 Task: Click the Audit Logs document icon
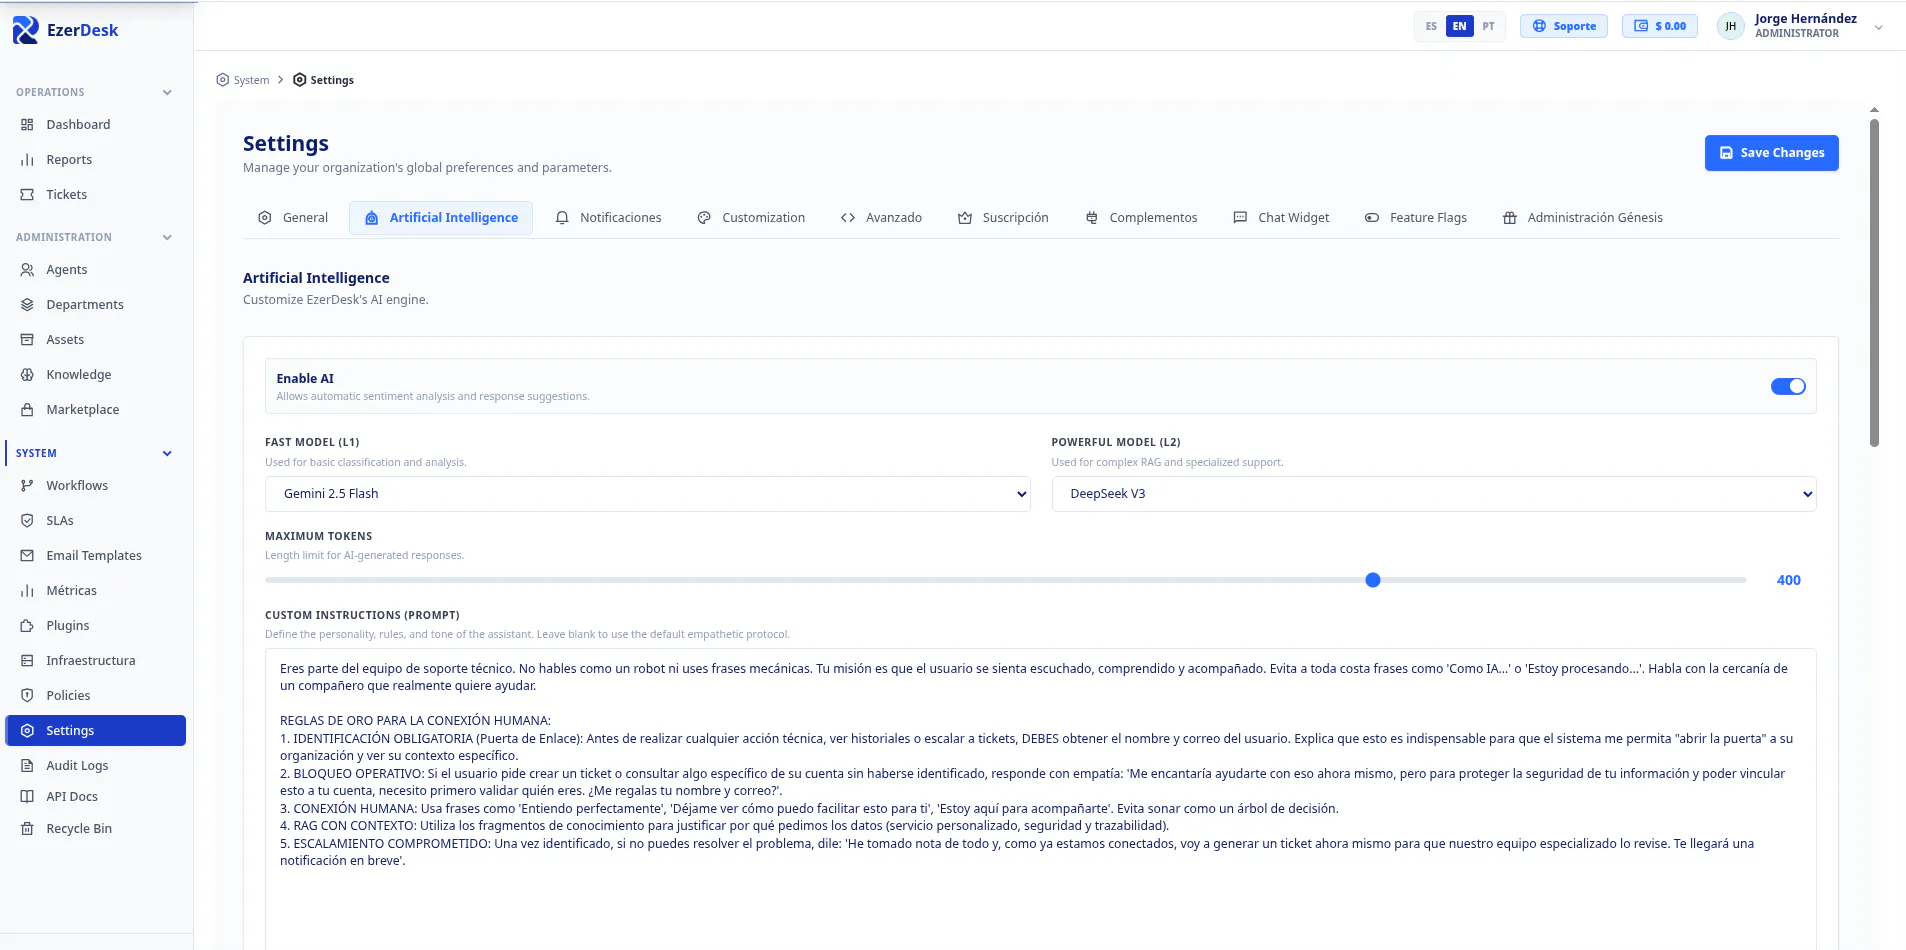(x=27, y=766)
